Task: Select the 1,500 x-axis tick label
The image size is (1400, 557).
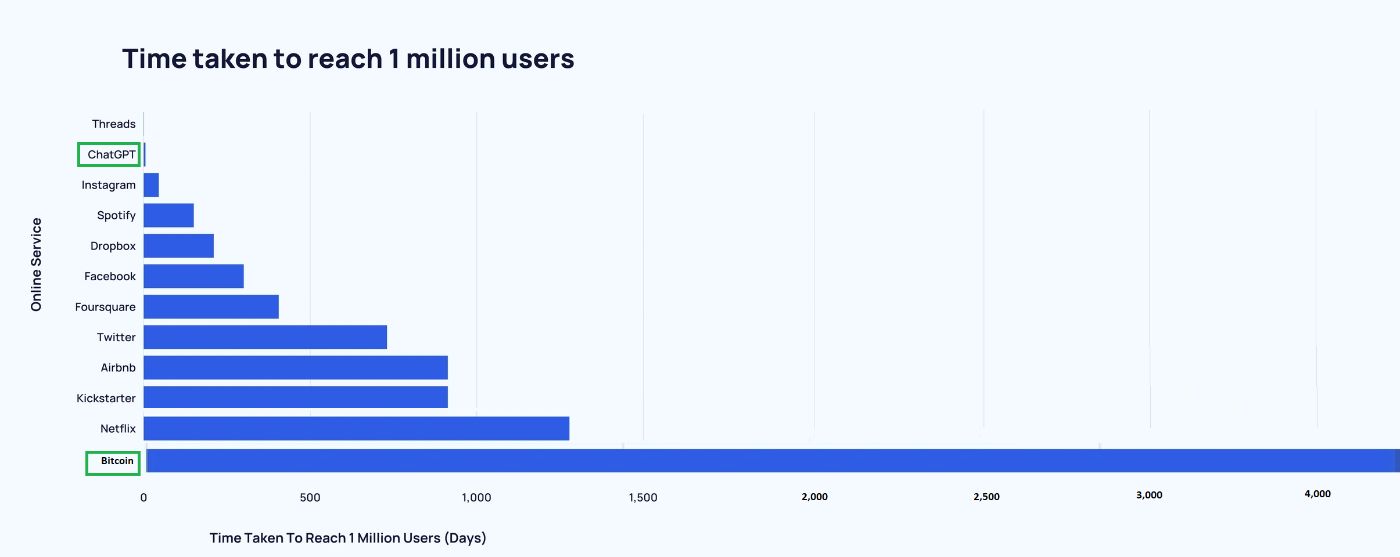Action: (x=643, y=497)
